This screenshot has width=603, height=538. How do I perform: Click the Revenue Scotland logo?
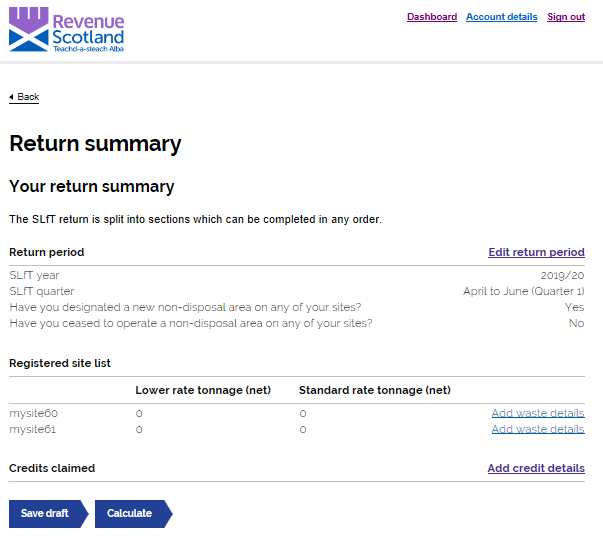point(67,29)
